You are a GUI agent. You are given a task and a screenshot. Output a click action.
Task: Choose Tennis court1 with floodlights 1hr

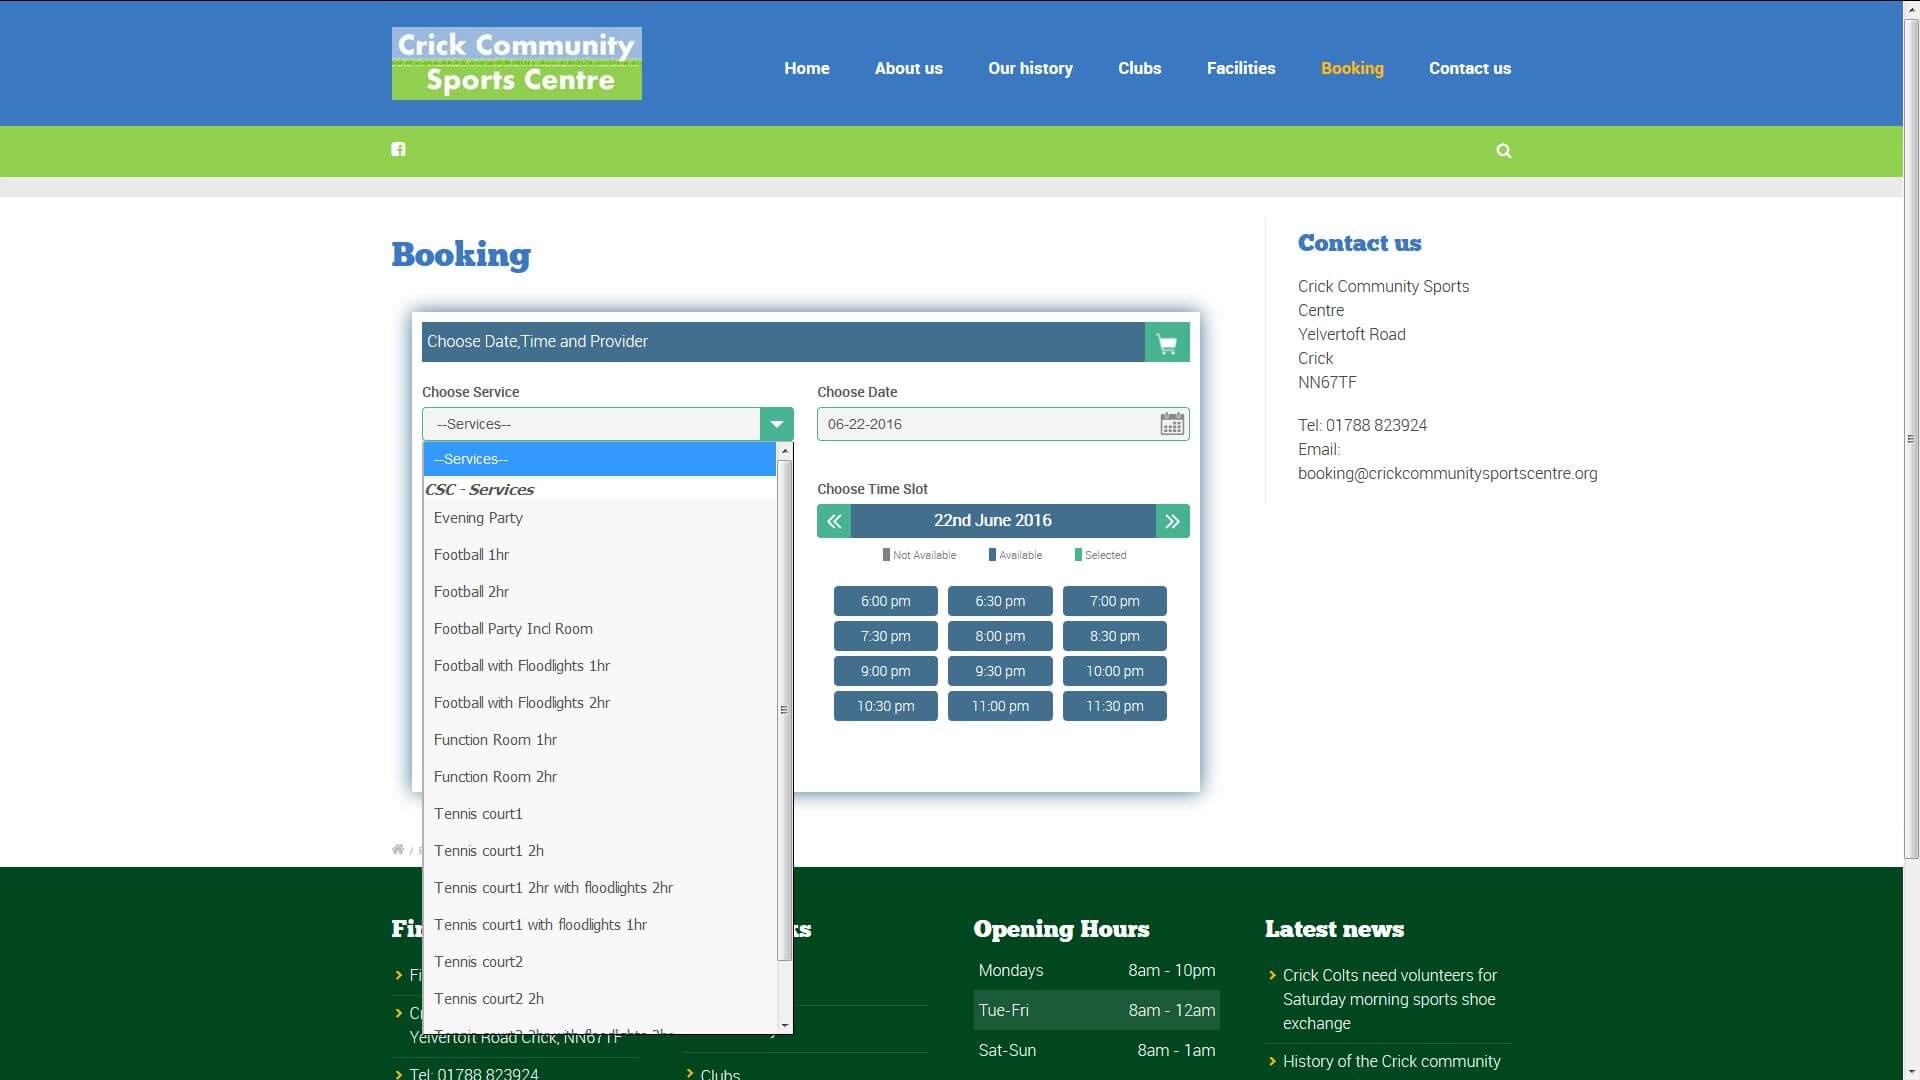click(x=599, y=925)
